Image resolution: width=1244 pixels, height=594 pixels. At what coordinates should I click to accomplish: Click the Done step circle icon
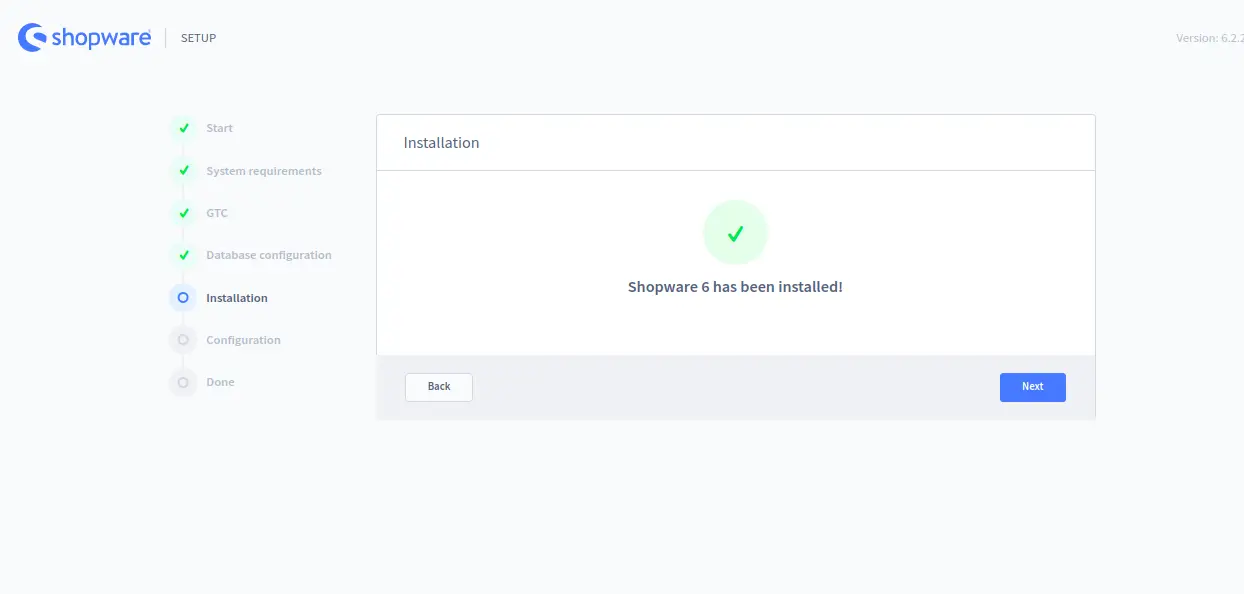183,382
